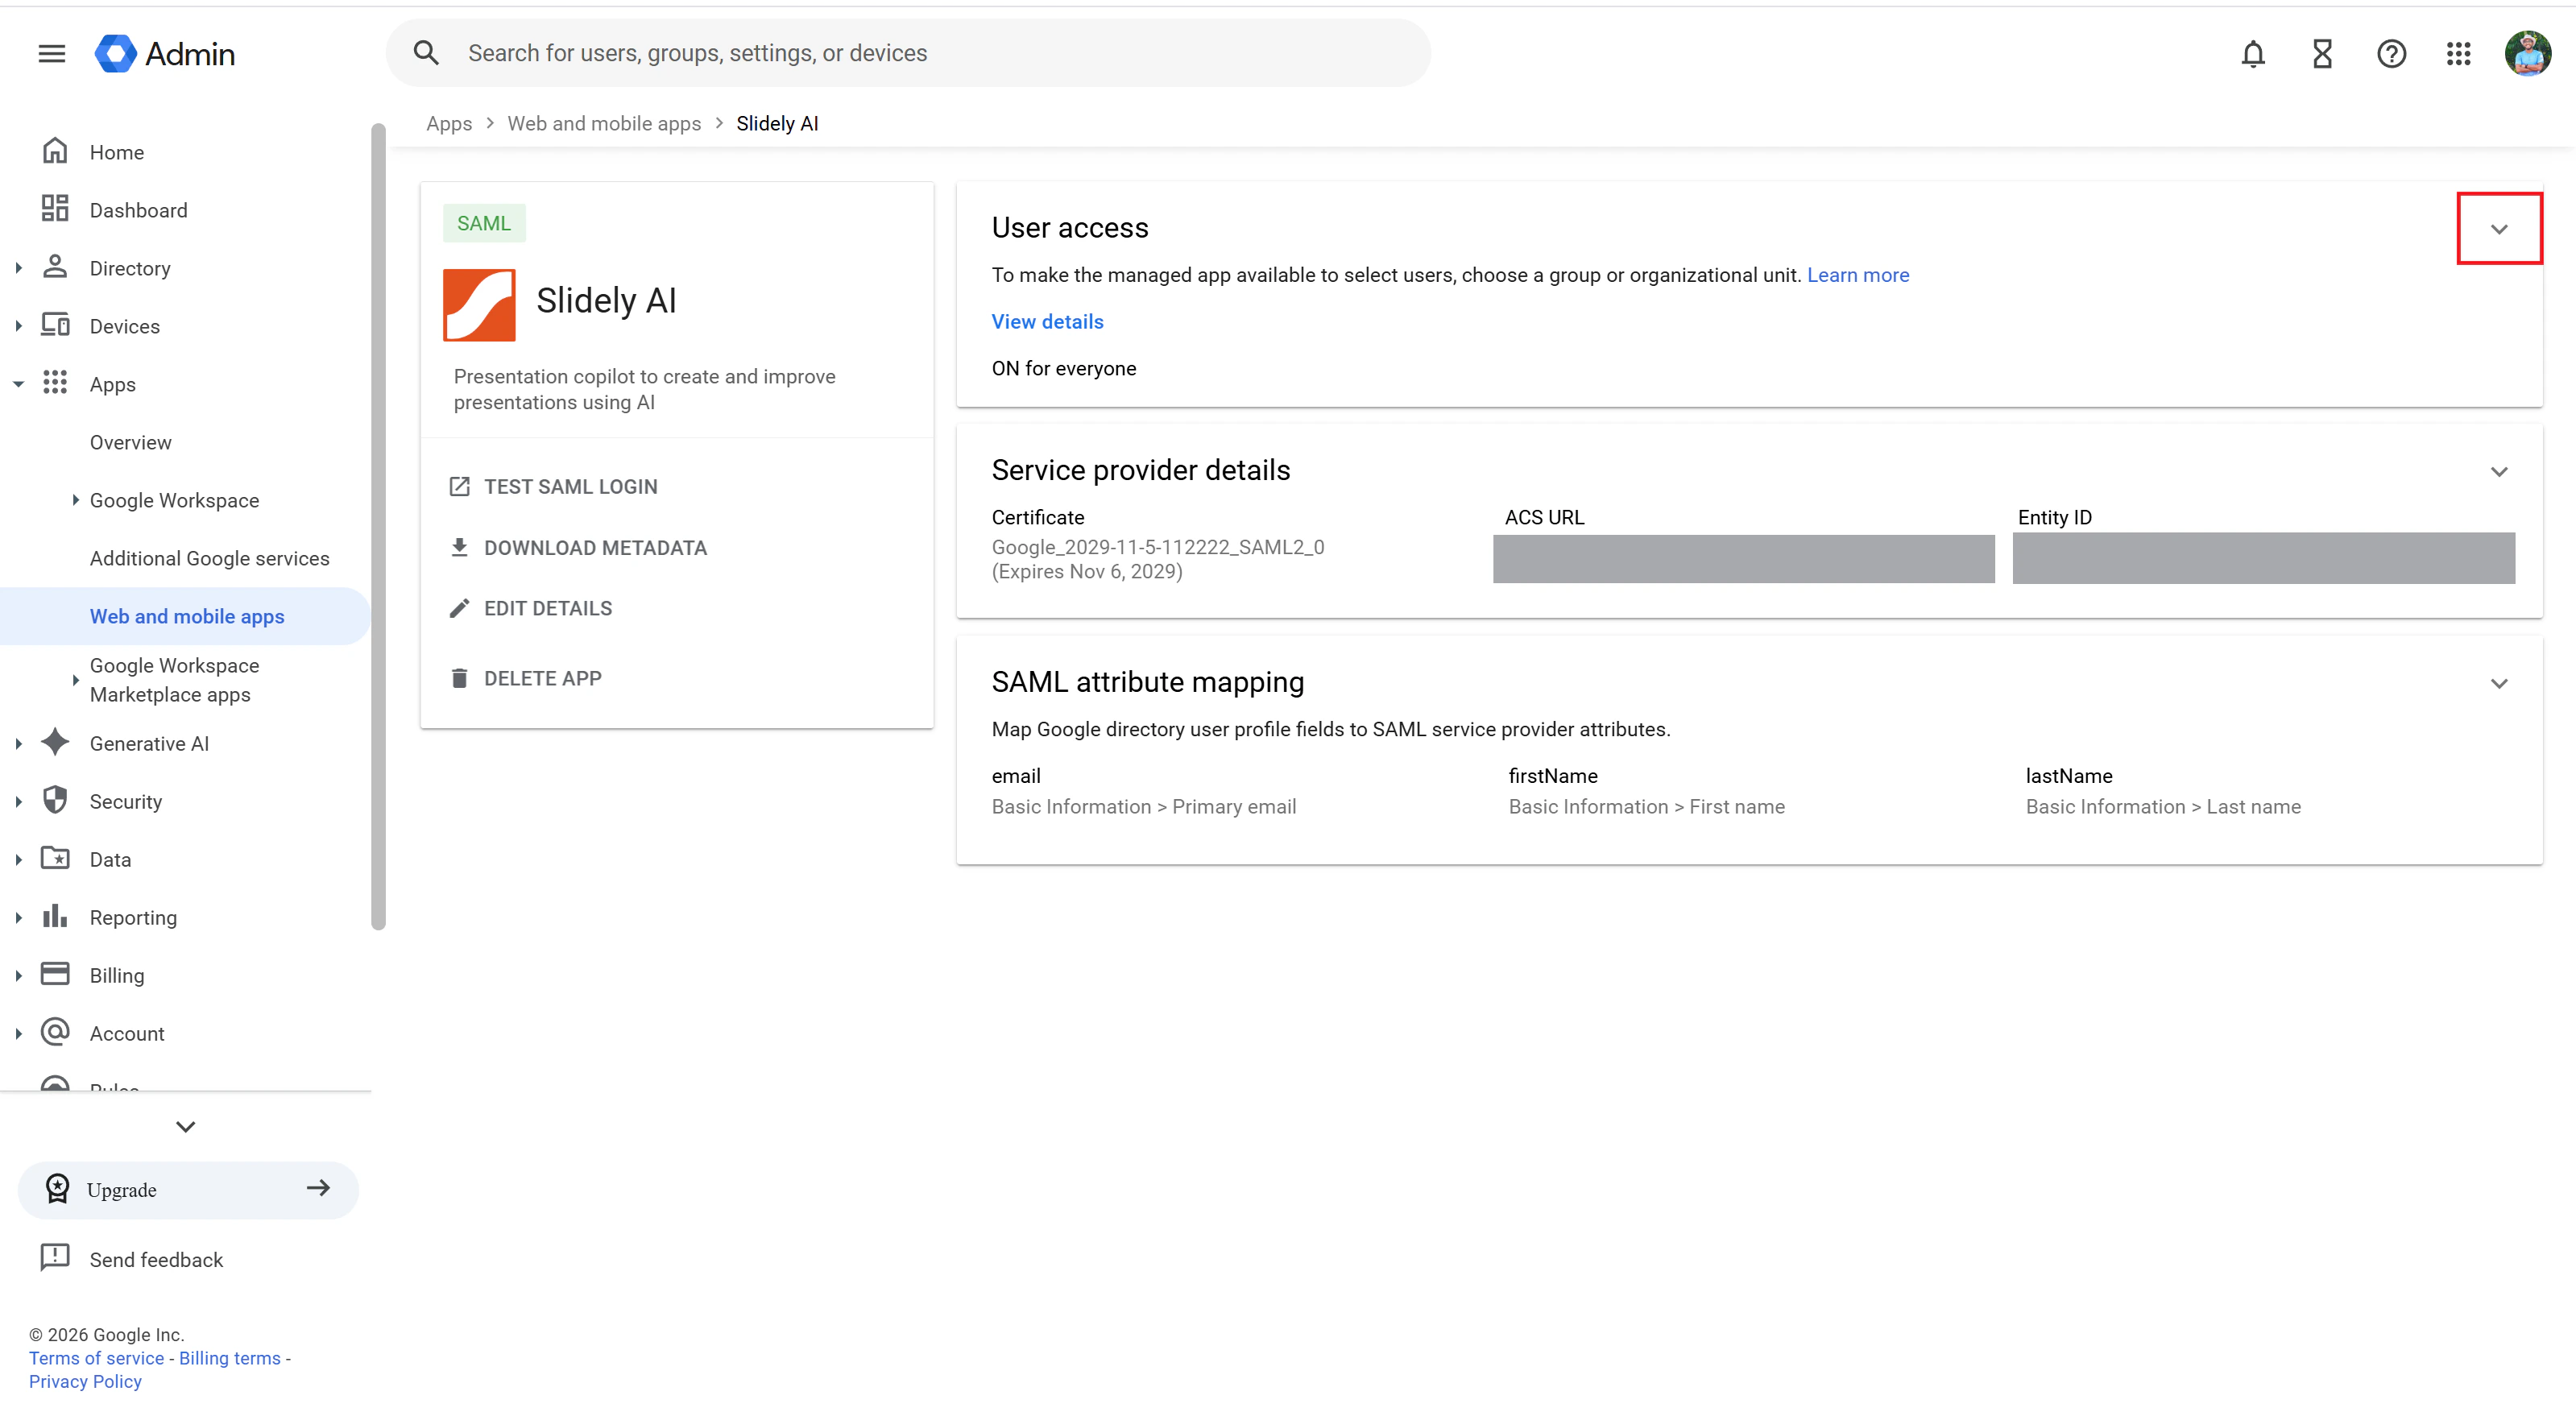Click the Upgrade button
This screenshot has width=2576, height=1408.
point(188,1190)
